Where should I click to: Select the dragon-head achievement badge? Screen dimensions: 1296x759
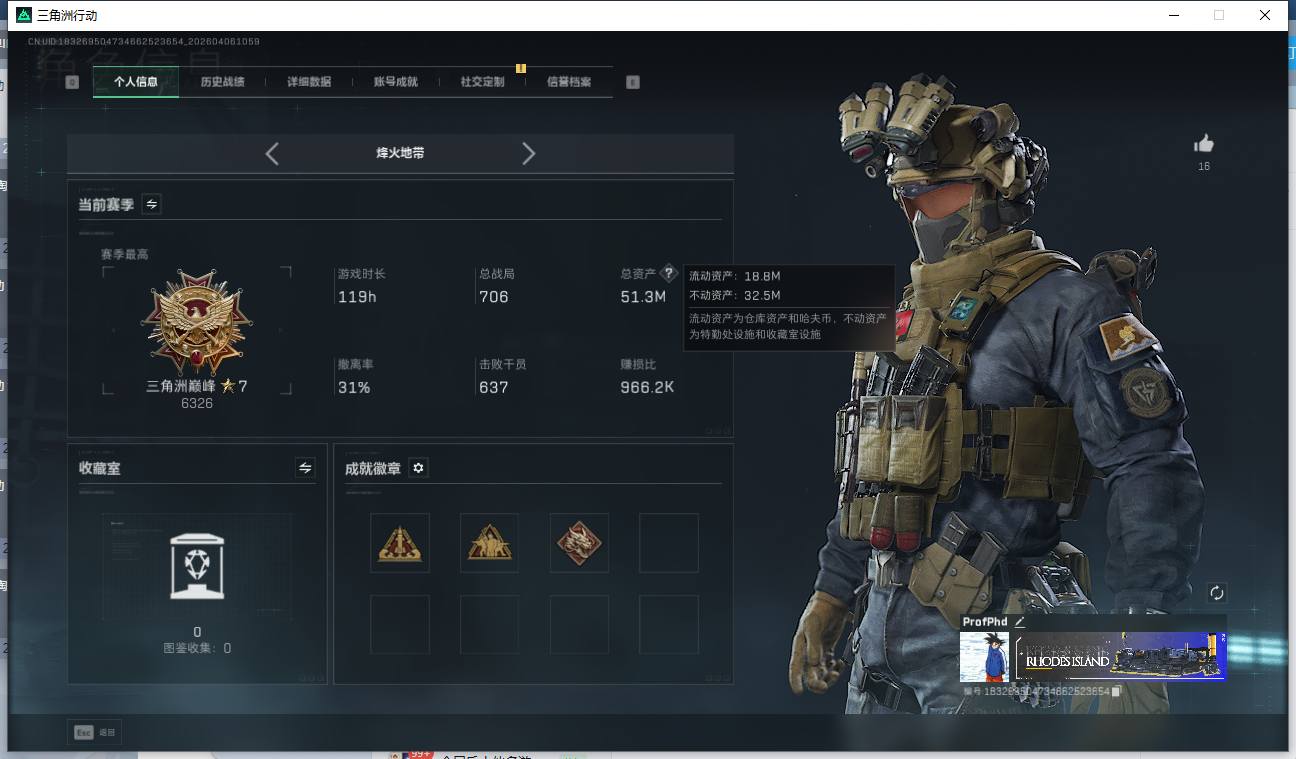(x=579, y=543)
